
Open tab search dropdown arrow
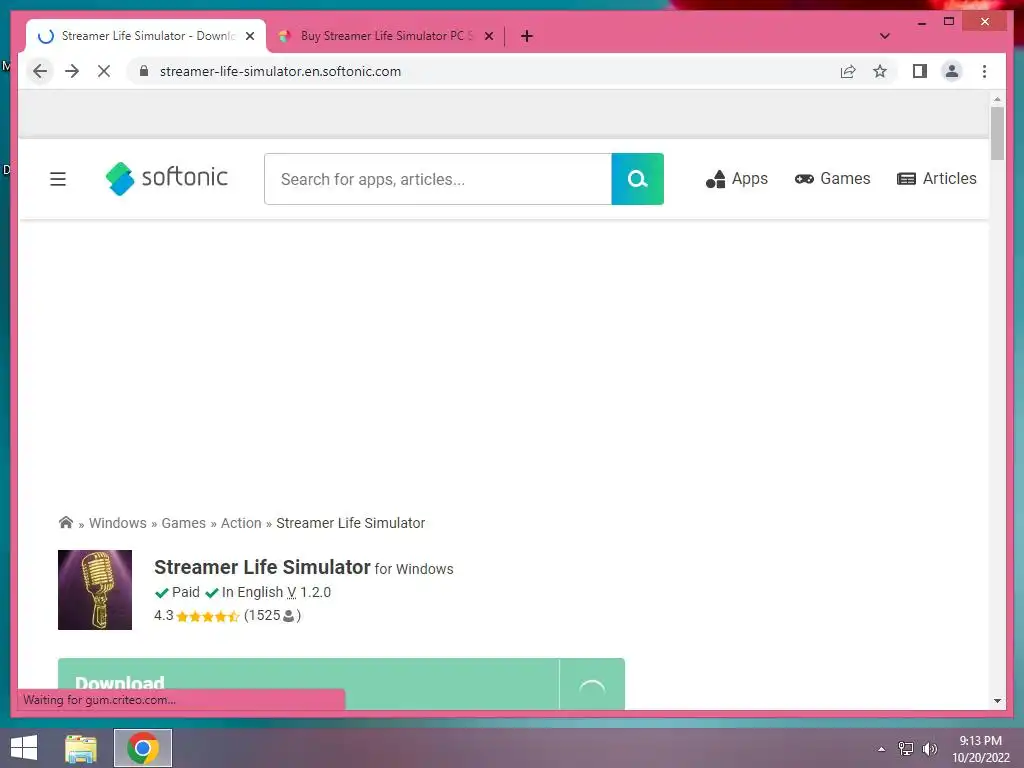point(884,36)
